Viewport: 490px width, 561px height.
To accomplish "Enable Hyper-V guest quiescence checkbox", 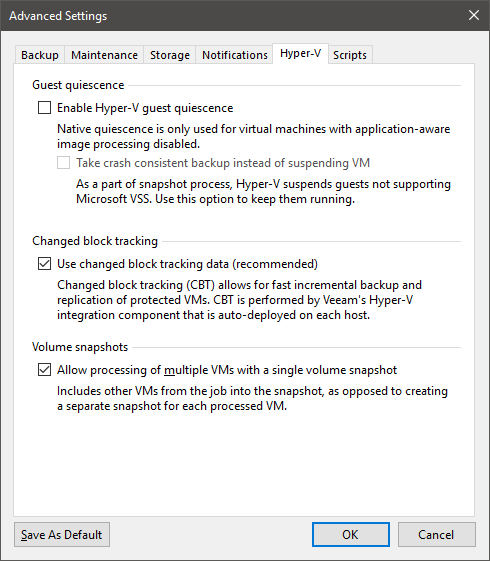I will tap(44, 108).
